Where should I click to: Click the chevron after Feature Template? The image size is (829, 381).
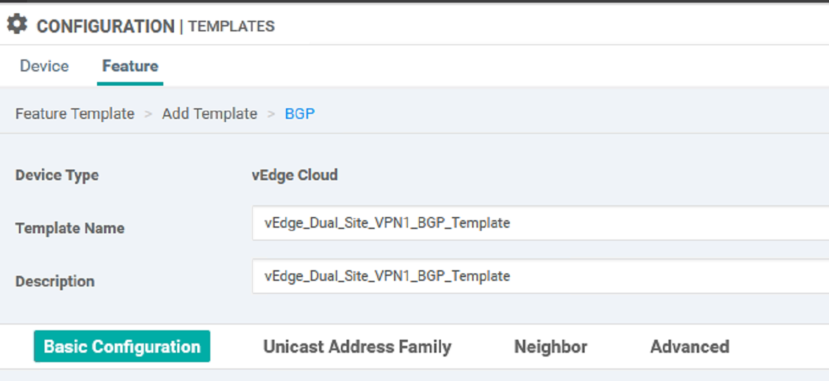[149, 114]
